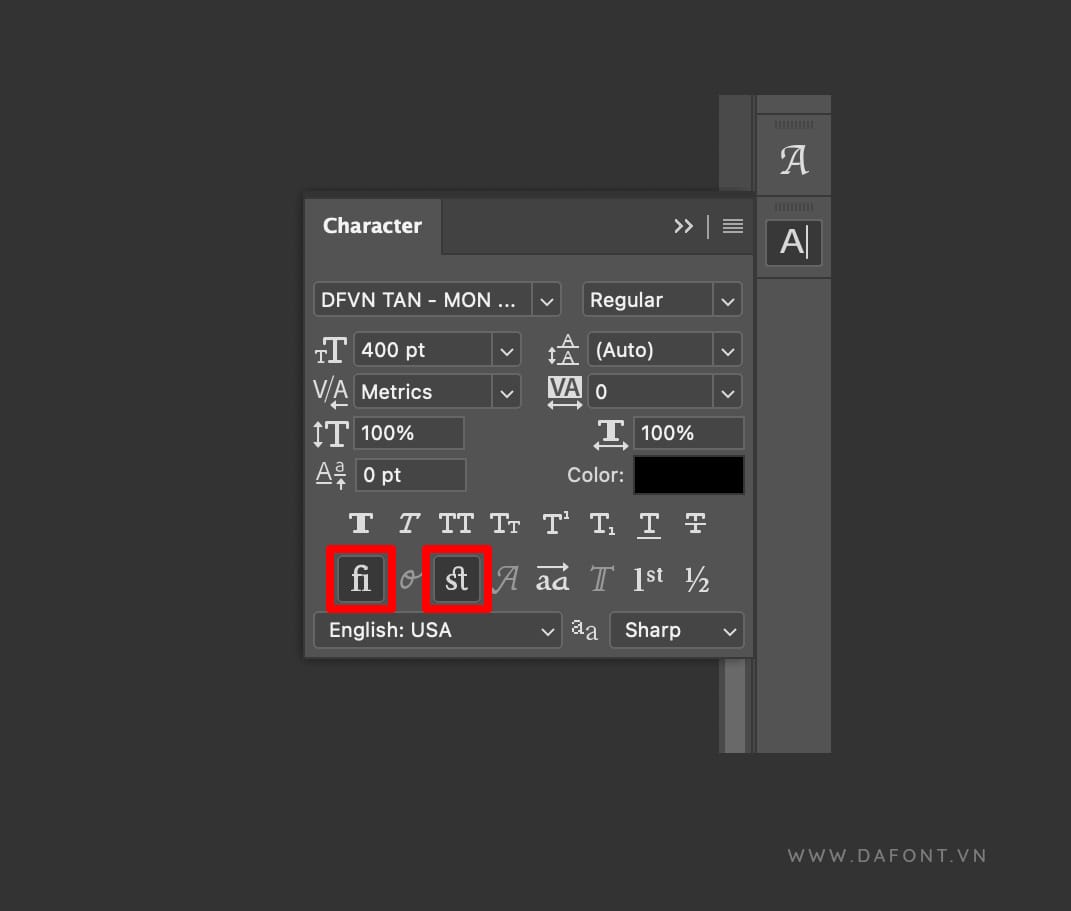The width and height of the screenshot is (1071, 911).
Task: Open the text color swatch picker
Action: pos(688,474)
